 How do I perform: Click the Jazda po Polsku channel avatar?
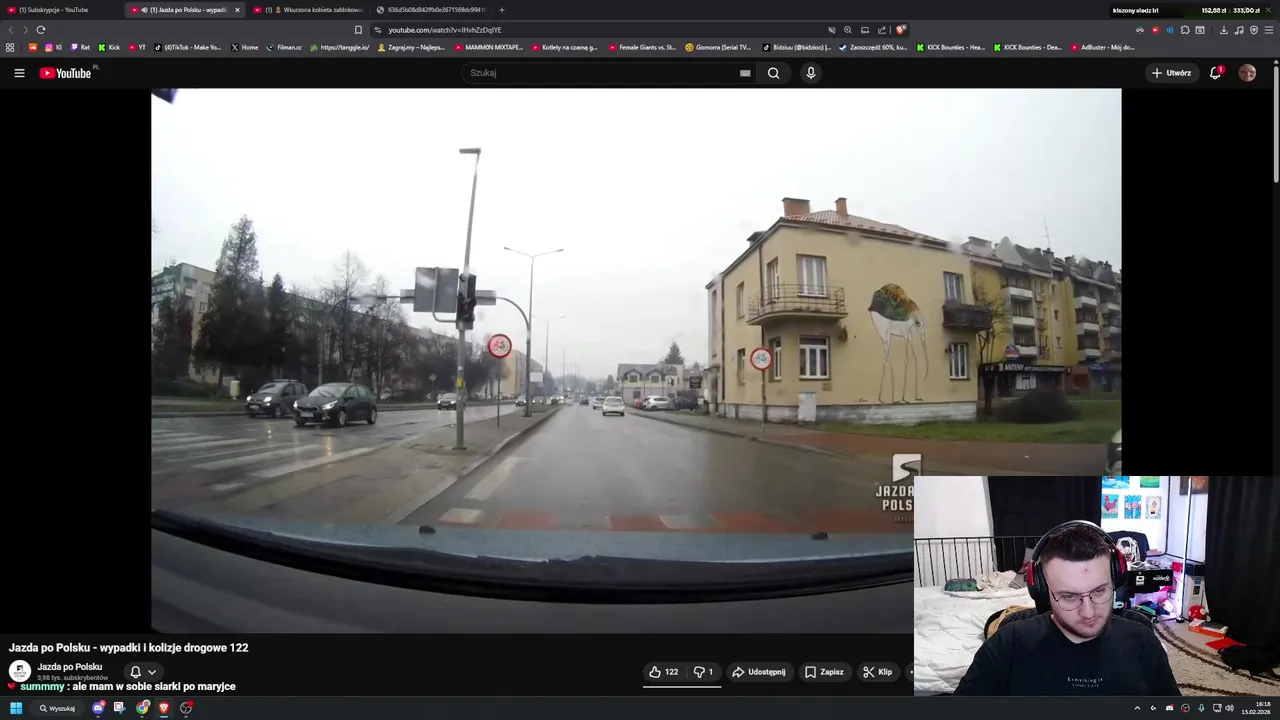pos(19,672)
